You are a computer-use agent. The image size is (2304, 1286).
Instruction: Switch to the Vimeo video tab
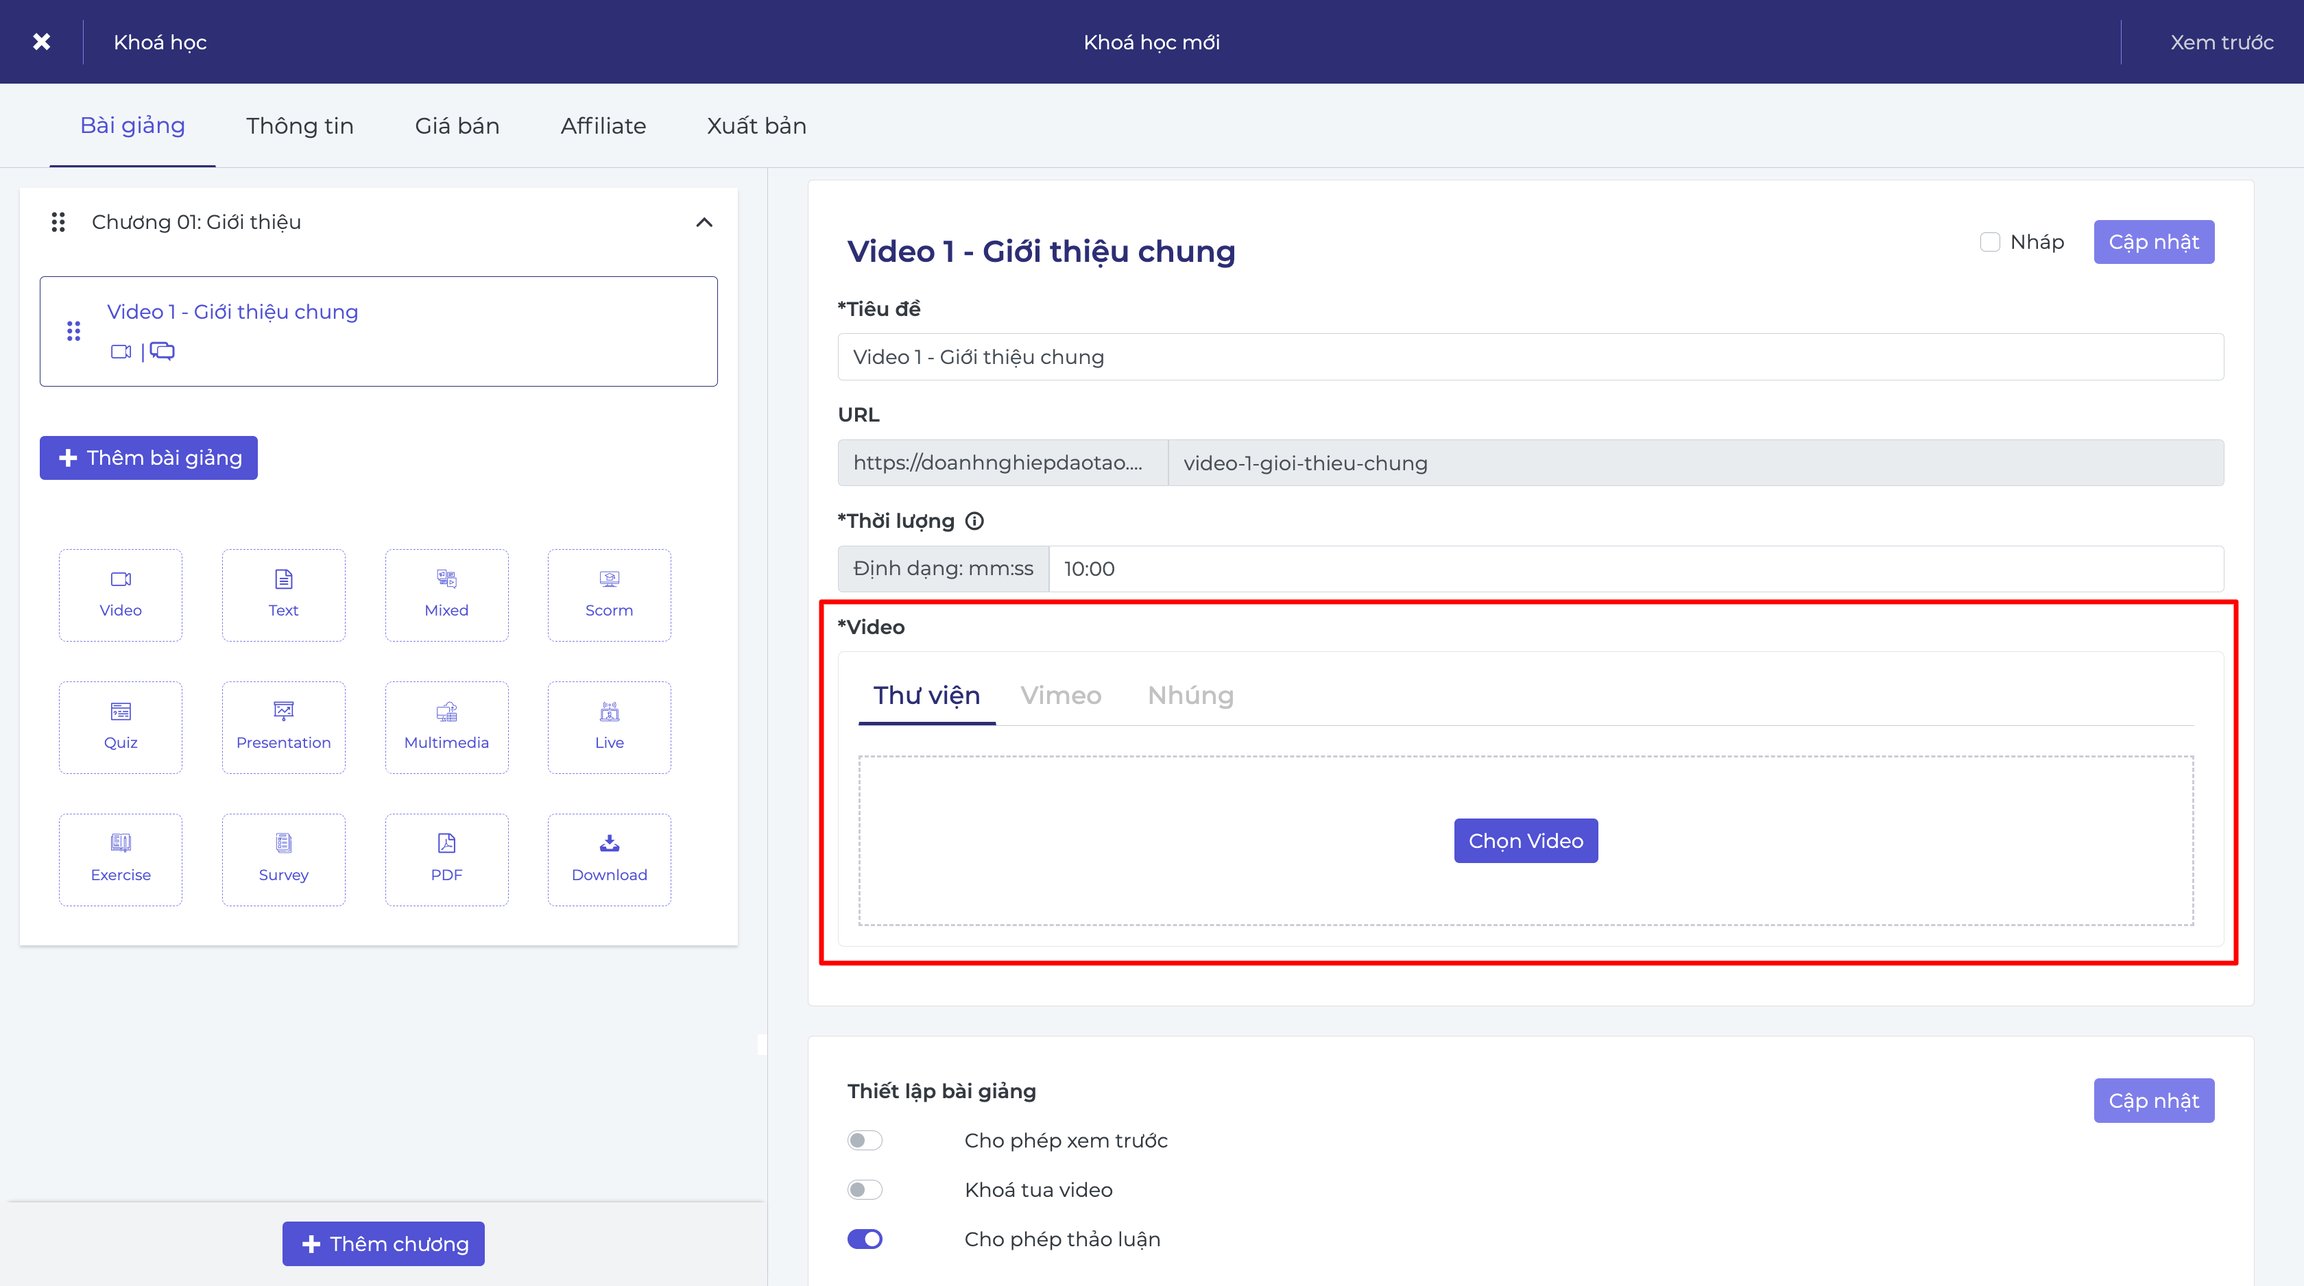[1060, 695]
